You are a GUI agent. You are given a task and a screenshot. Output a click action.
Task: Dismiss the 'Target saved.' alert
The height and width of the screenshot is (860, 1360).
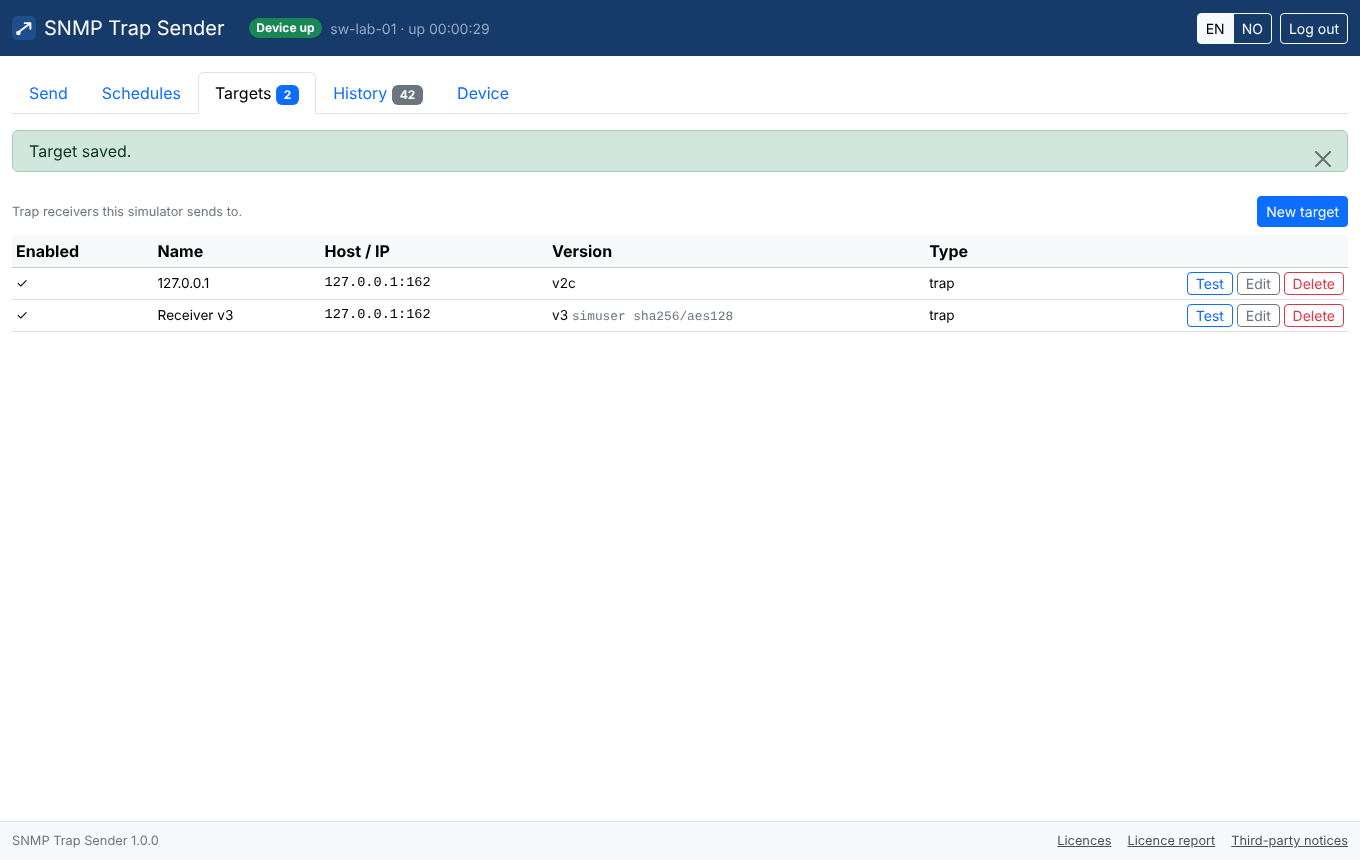(x=1322, y=159)
